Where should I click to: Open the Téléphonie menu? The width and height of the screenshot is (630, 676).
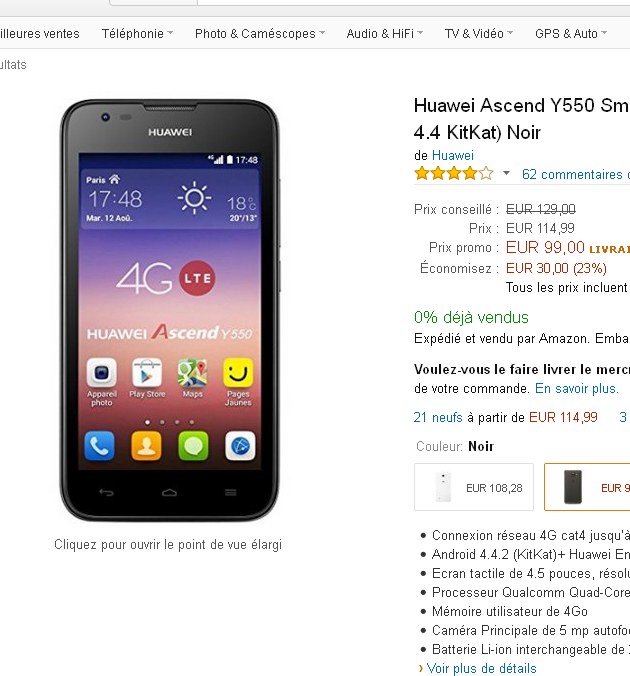click(x=137, y=34)
